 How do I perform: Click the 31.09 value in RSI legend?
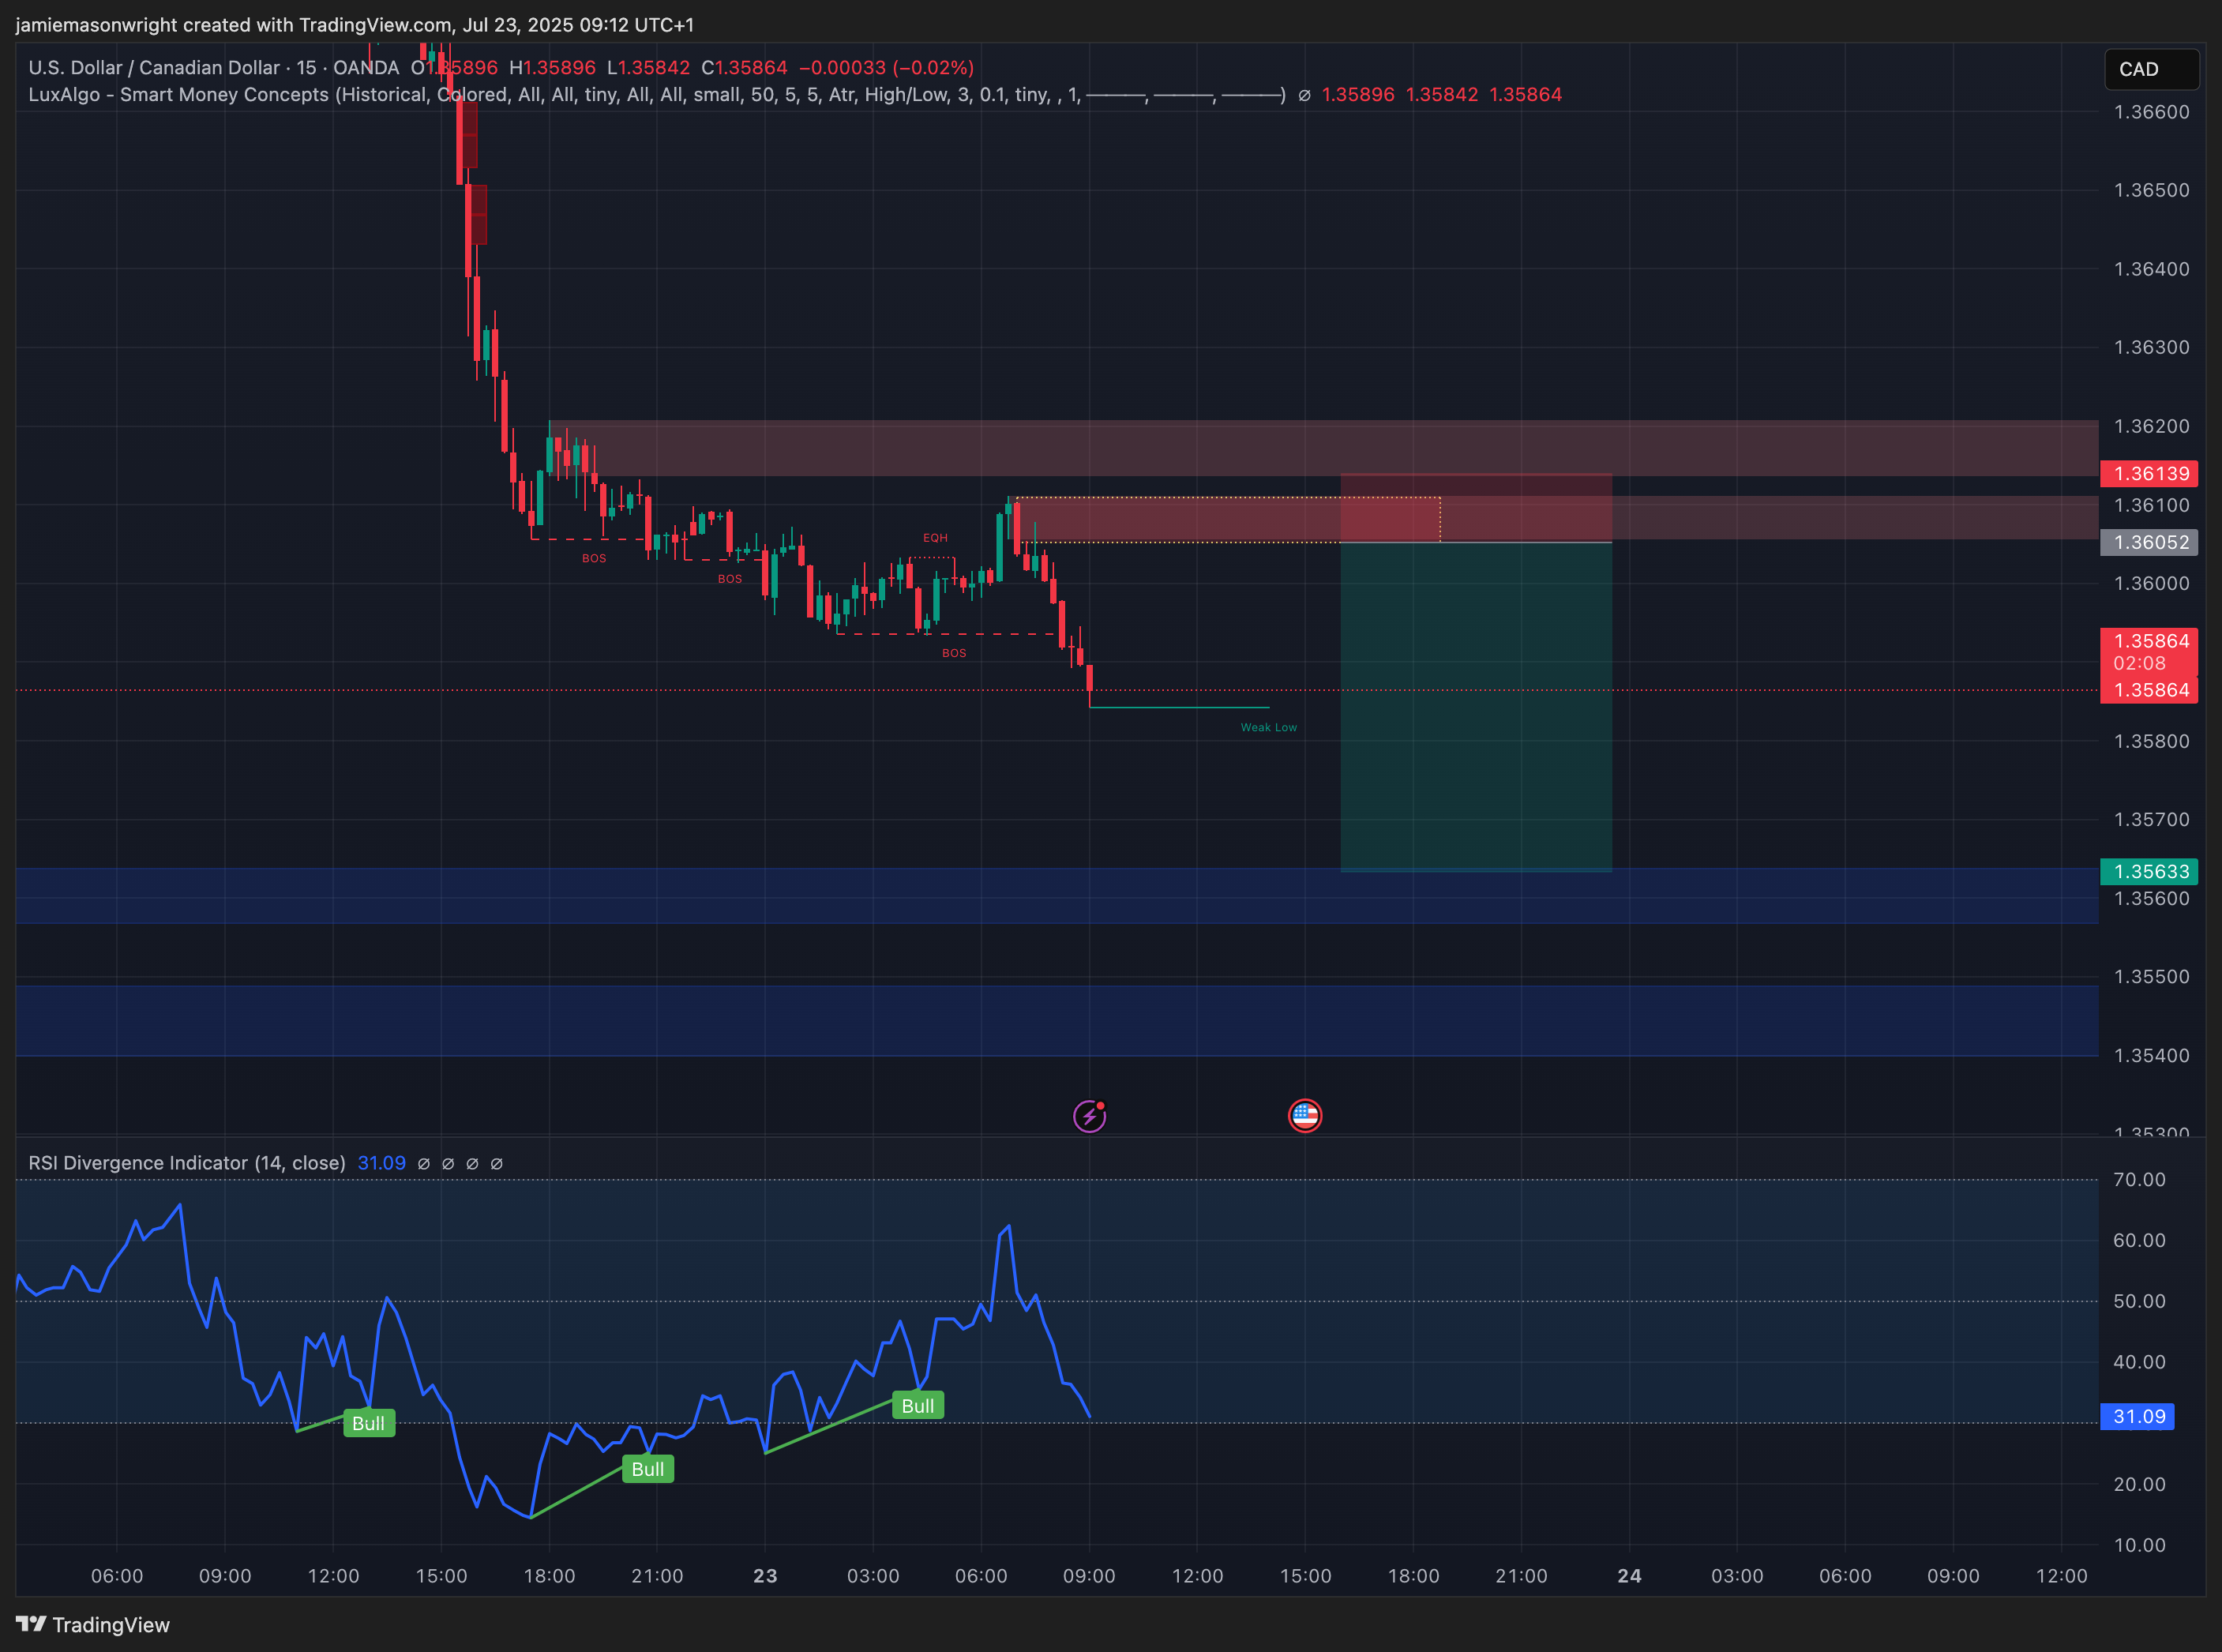coord(381,1163)
